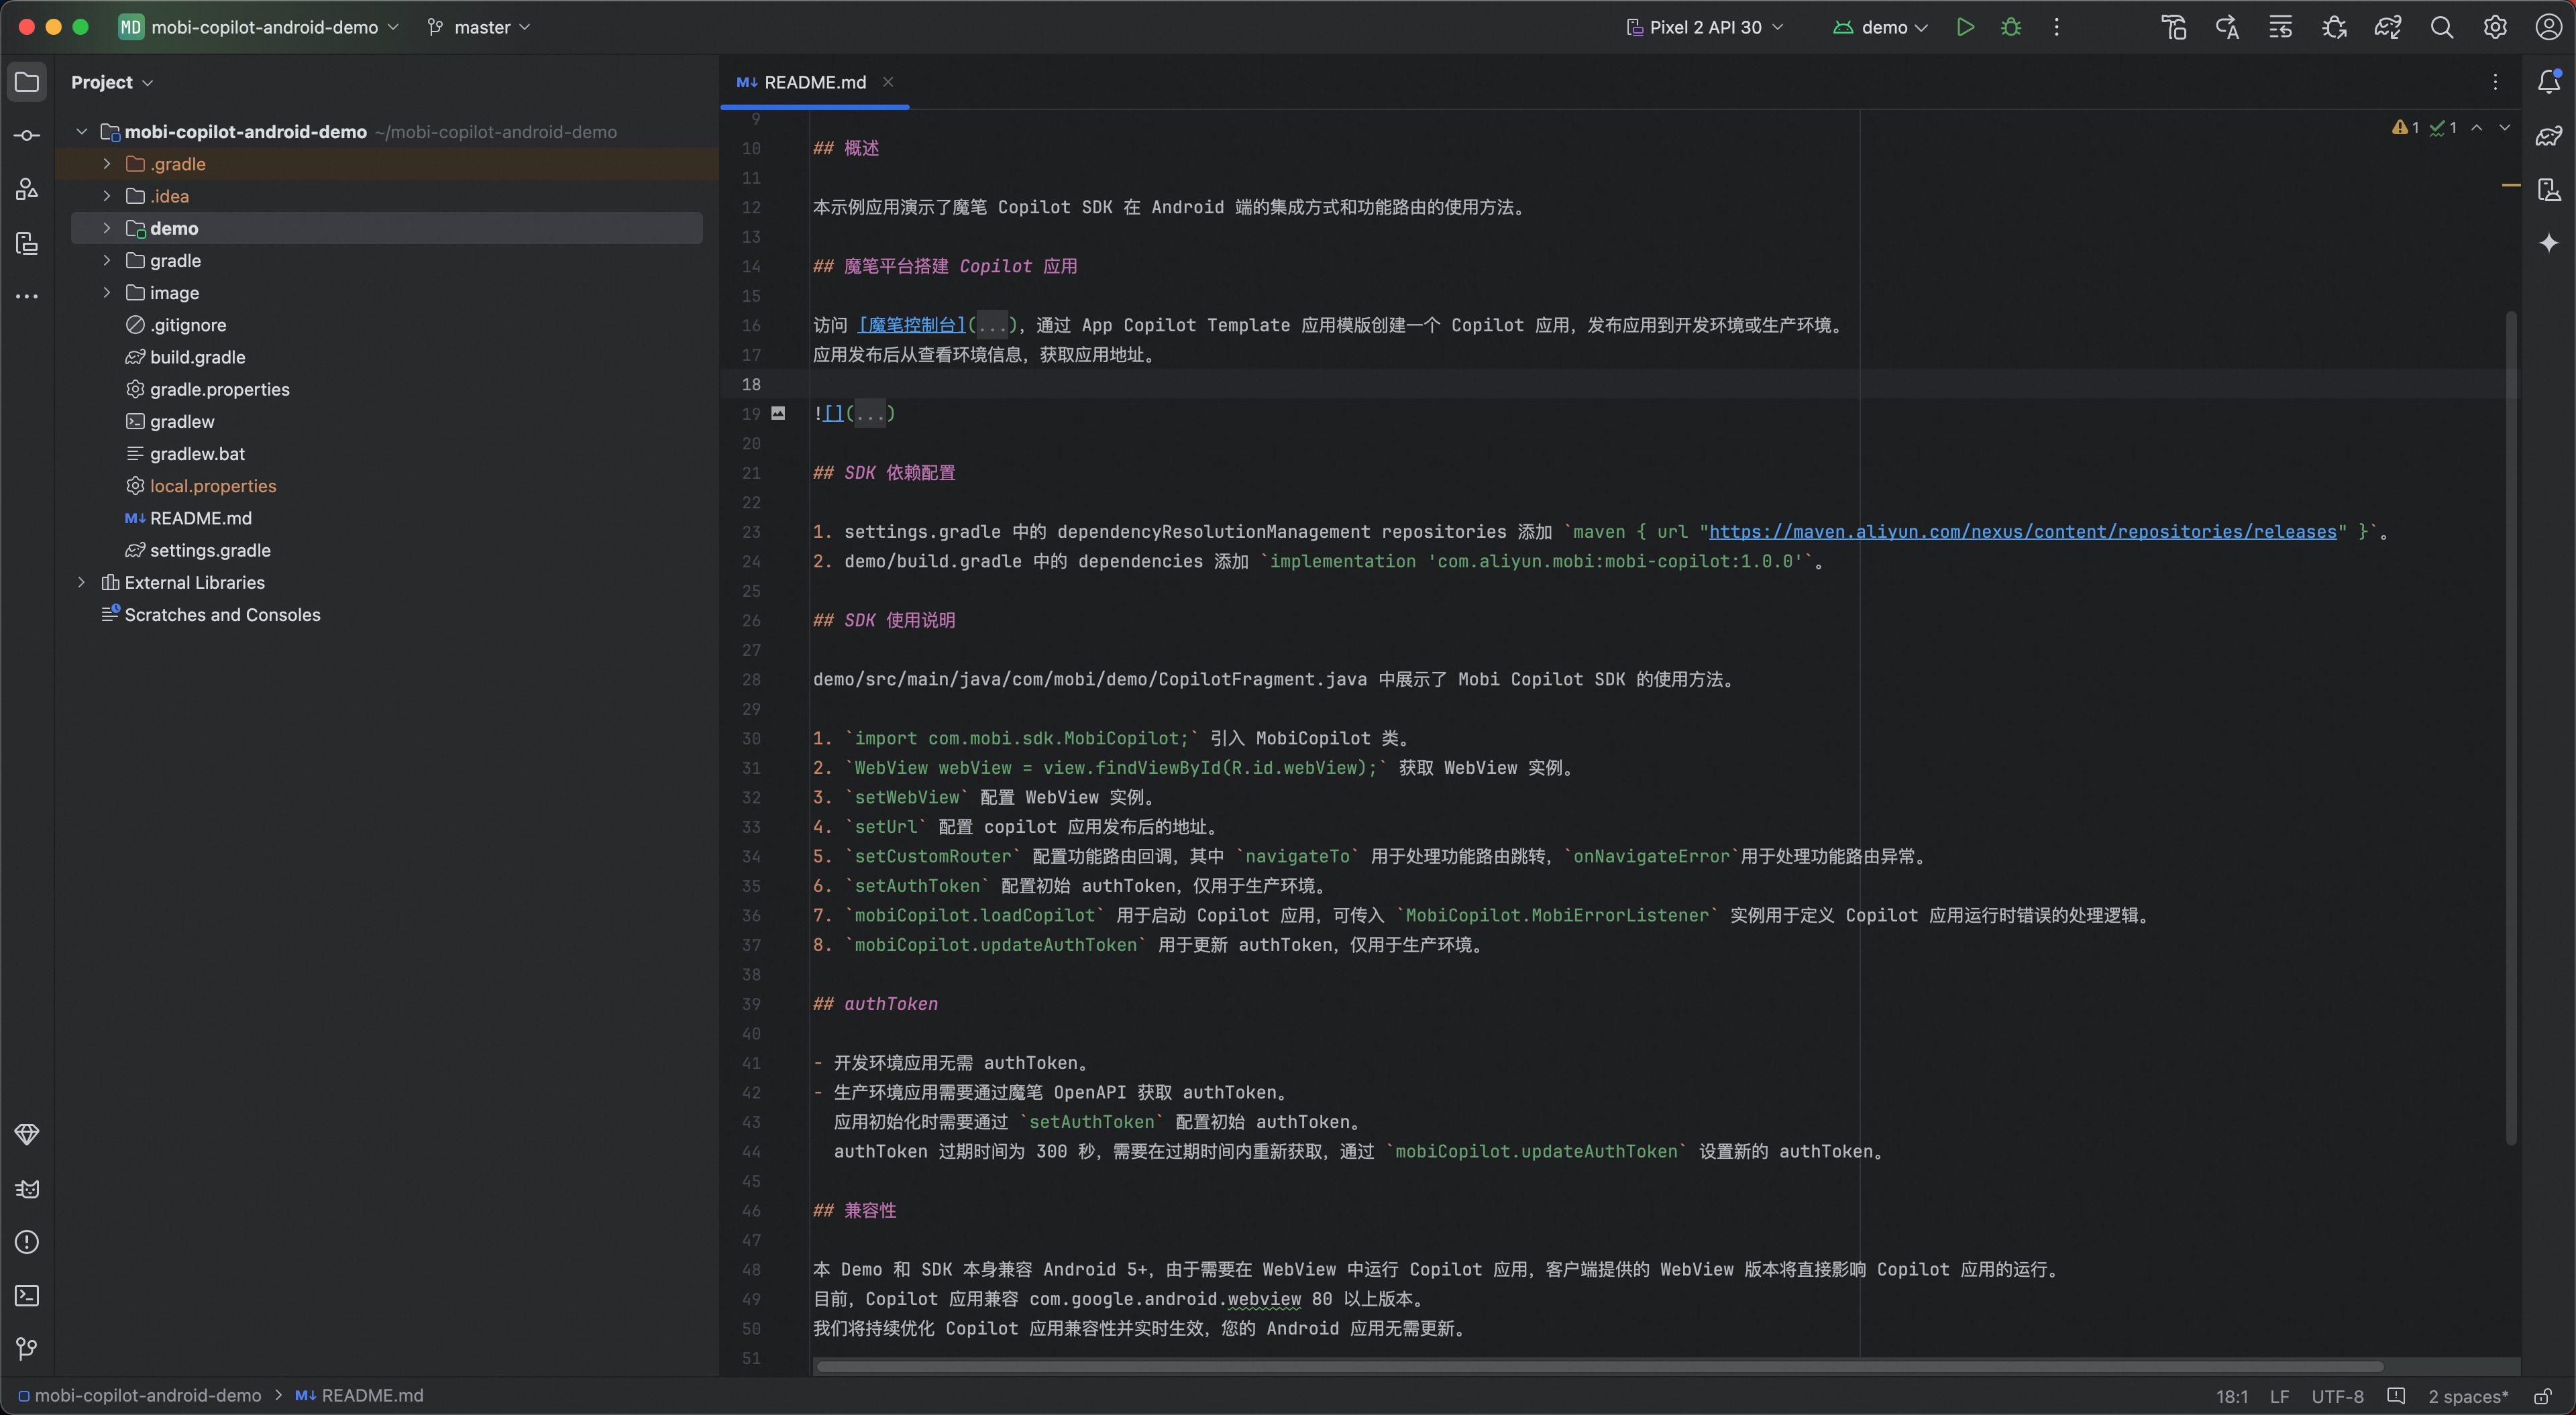Open Resource Manager in the left sidebar
The width and height of the screenshot is (2576, 1415).
point(27,243)
